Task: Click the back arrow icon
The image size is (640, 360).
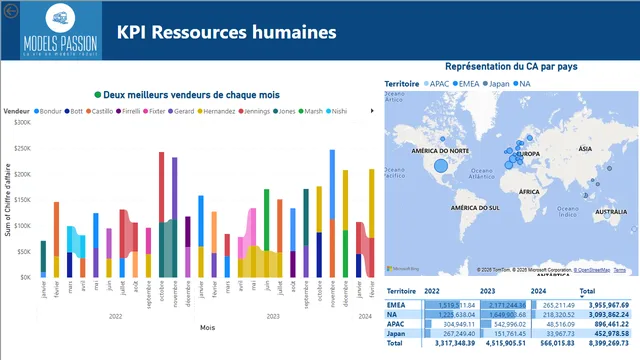Action: click(x=11, y=11)
